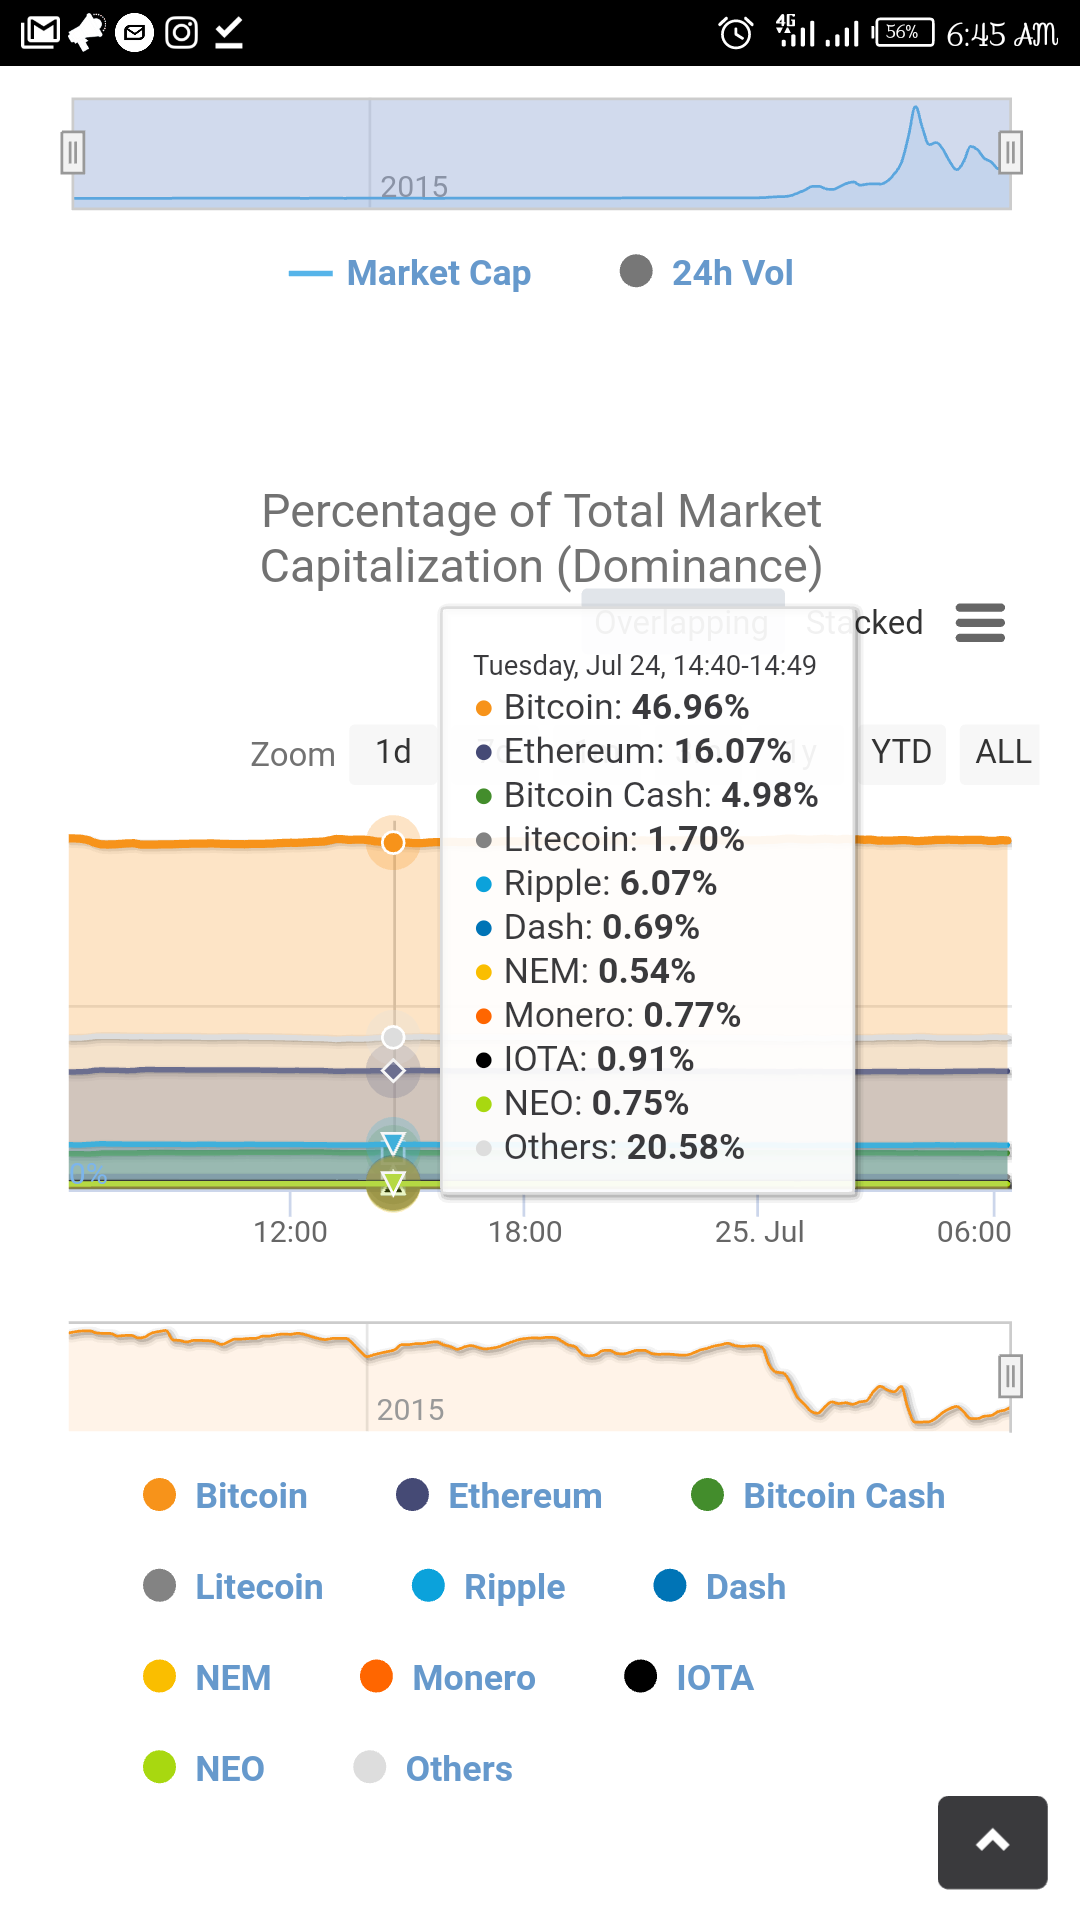Toggle Bitcoin Cash legend entry

coord(818,1496)
